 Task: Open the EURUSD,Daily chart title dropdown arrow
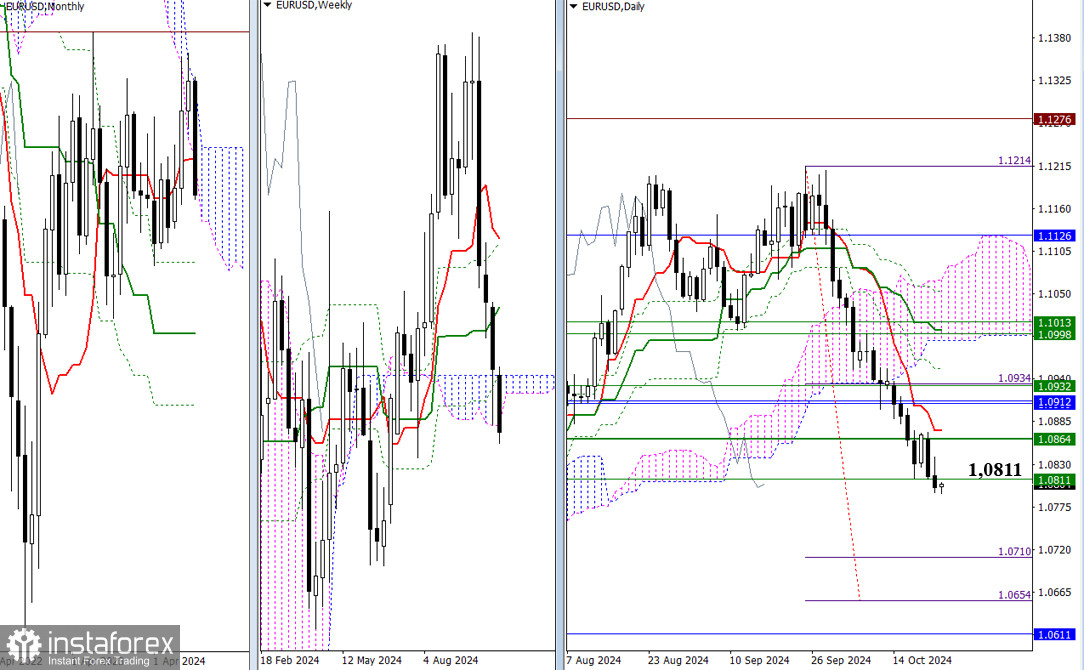[573, 7]
